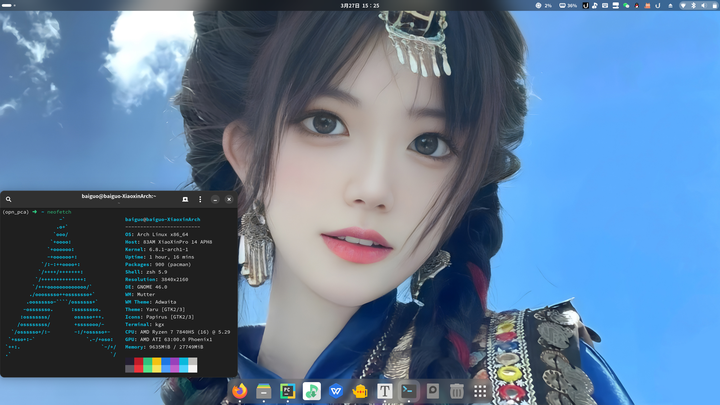720x405 pixels.
Task: Click the GPU: AMD ATI Phoenix1 line
Action: coord(169,339)
